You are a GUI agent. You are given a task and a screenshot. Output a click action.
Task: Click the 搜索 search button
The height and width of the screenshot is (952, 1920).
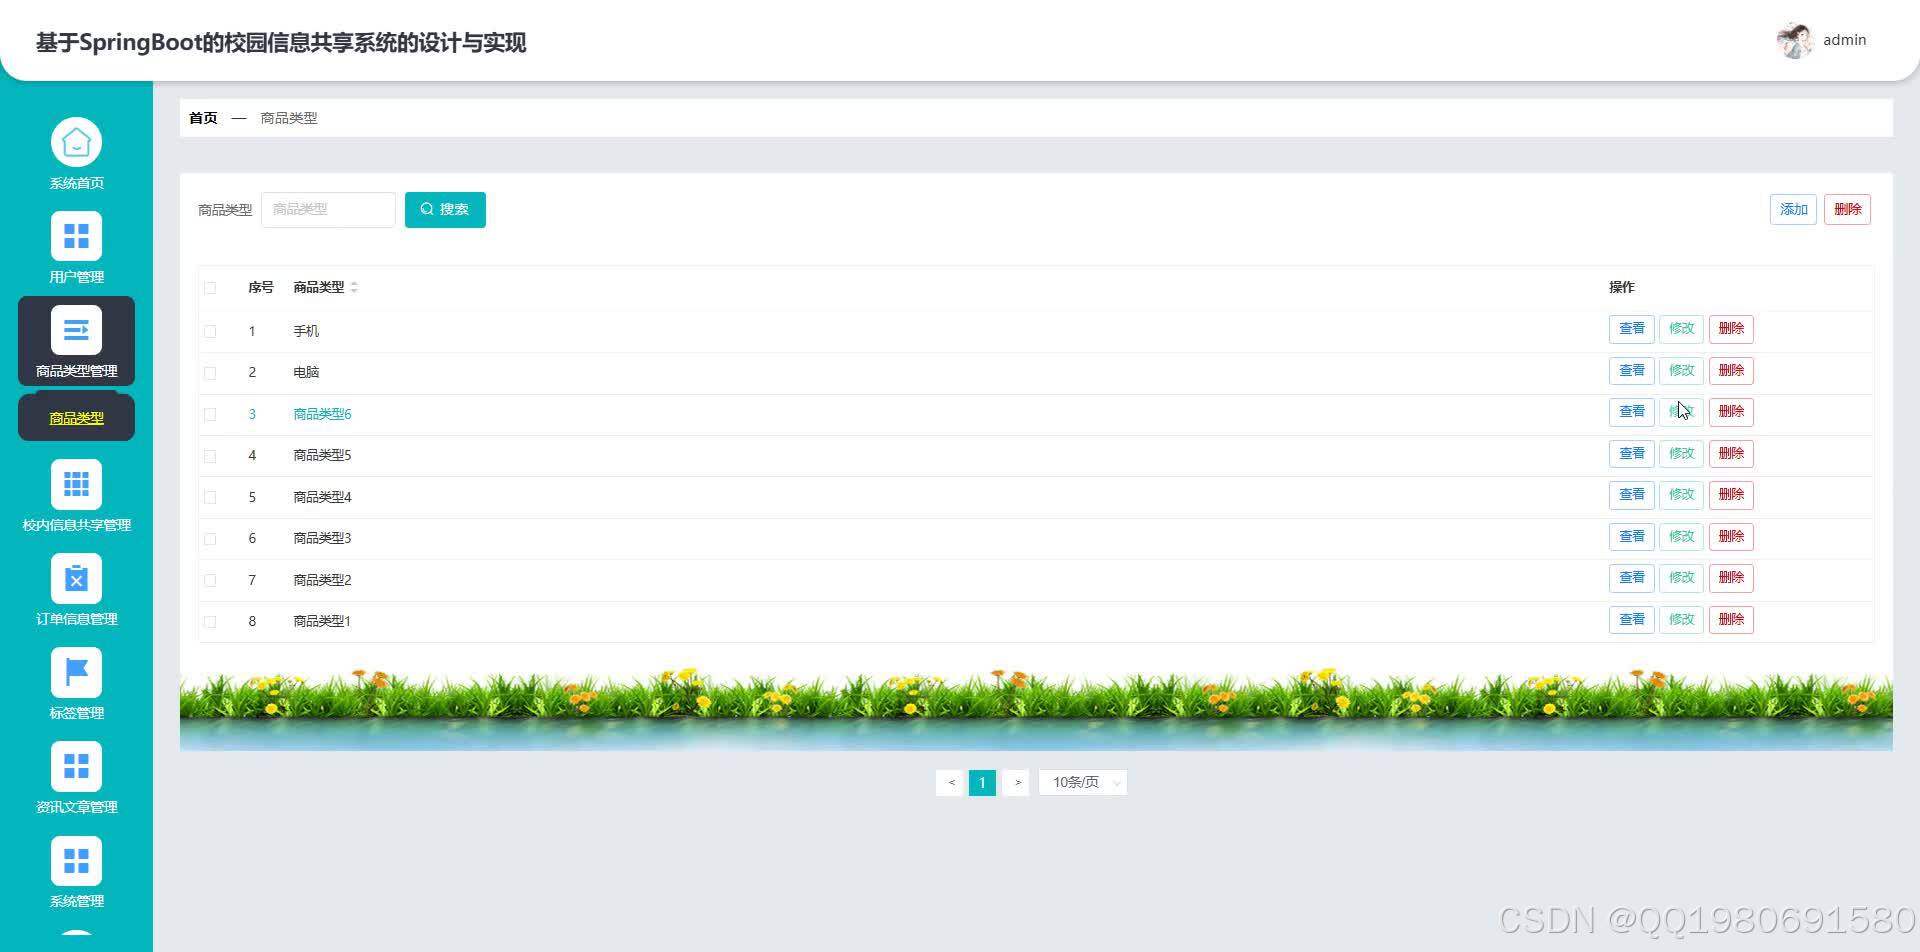[x=445, y=210]
